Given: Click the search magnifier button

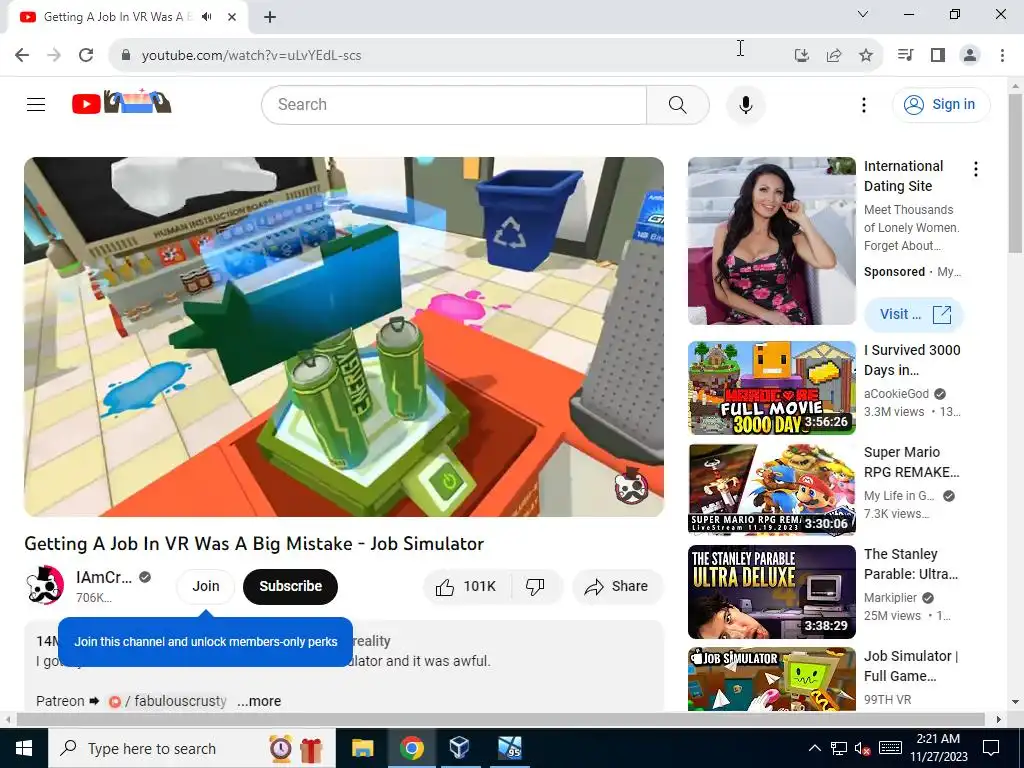Looking at the screenshot, I should click(x=677, y=104).
